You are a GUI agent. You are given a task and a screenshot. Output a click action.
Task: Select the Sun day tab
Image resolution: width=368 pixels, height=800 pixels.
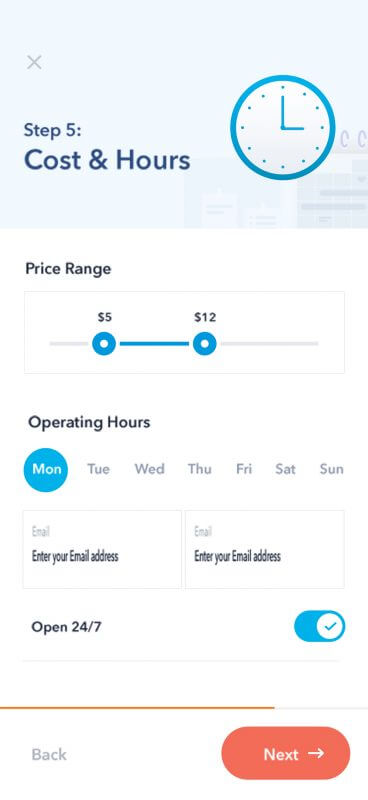(x=332, y=469)
